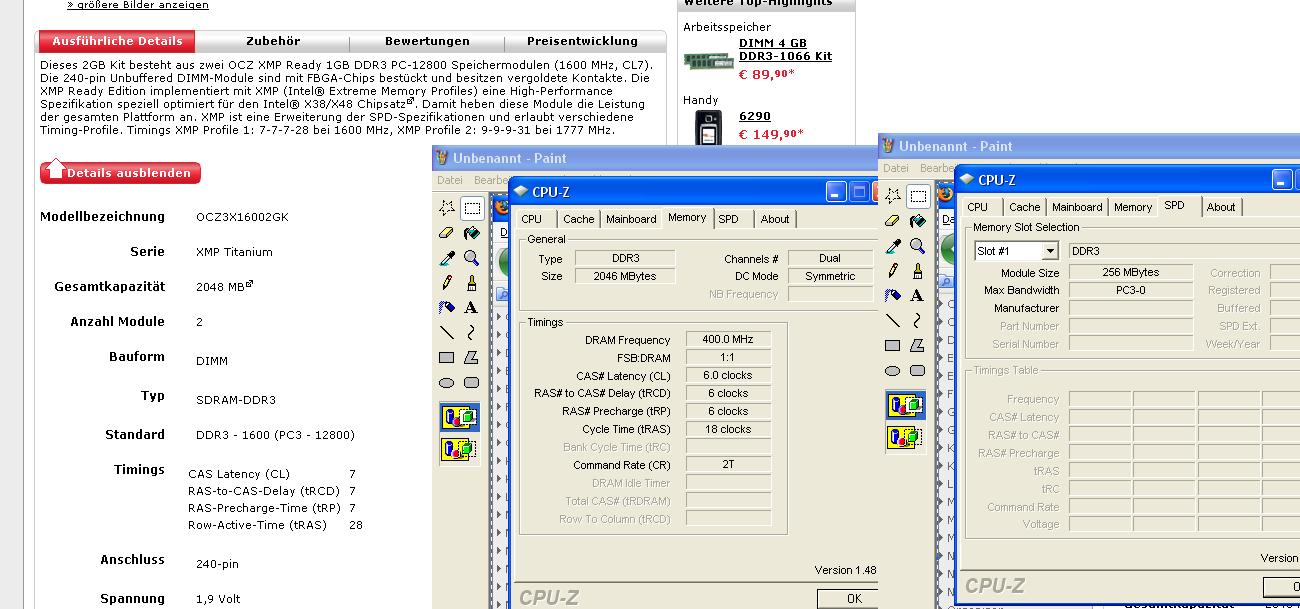This screenshot has width=1300, height=609.
Task: Pick Fill bucket tool in Paint beside CPU-Z Memory window
Action: click(471, 233)
